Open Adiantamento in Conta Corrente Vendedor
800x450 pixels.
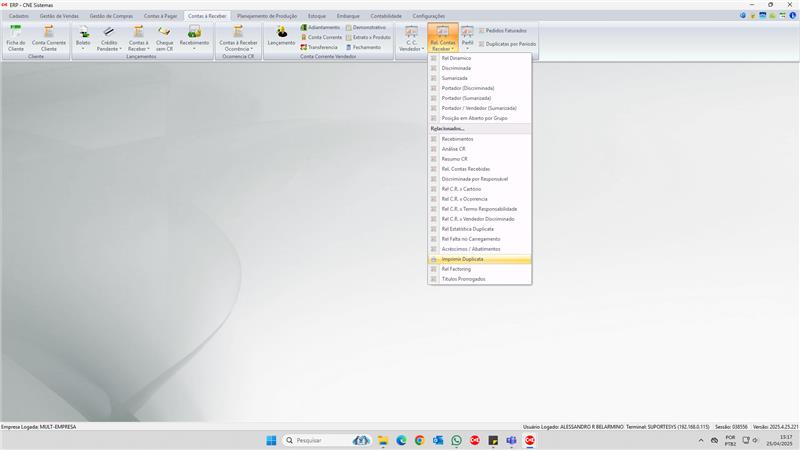(x=321, y=27)
